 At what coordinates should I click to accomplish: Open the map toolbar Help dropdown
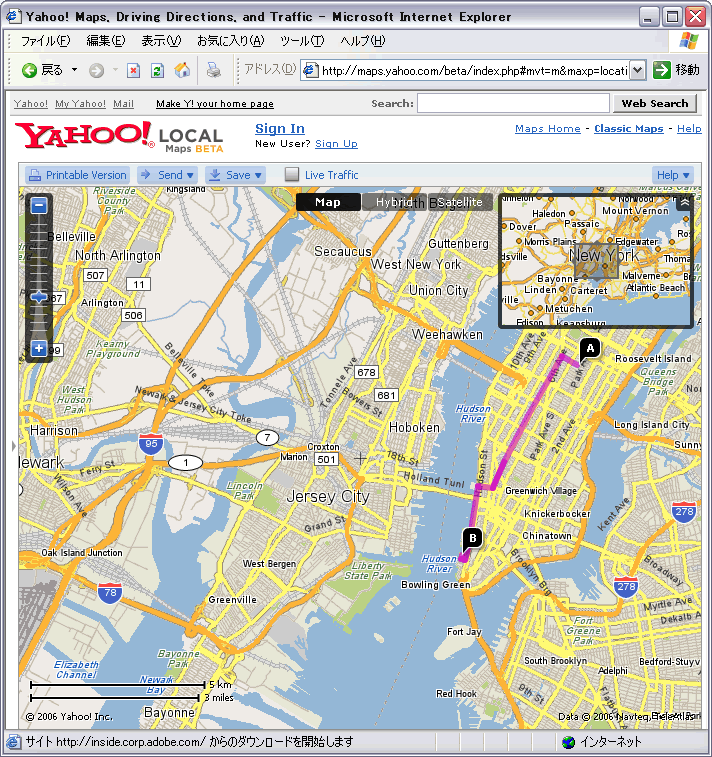point(673,175)
